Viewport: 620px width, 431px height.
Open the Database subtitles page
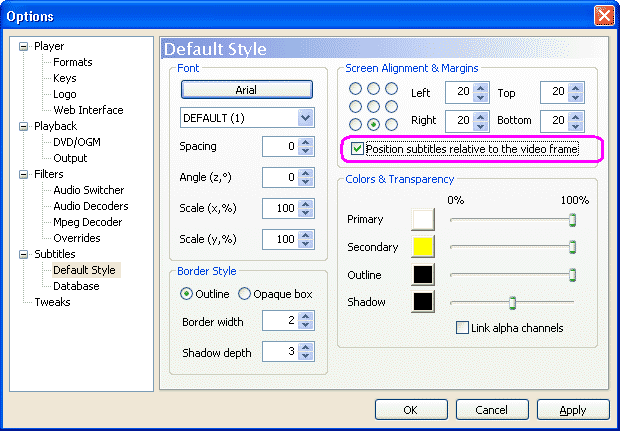(x=76, y=286)
